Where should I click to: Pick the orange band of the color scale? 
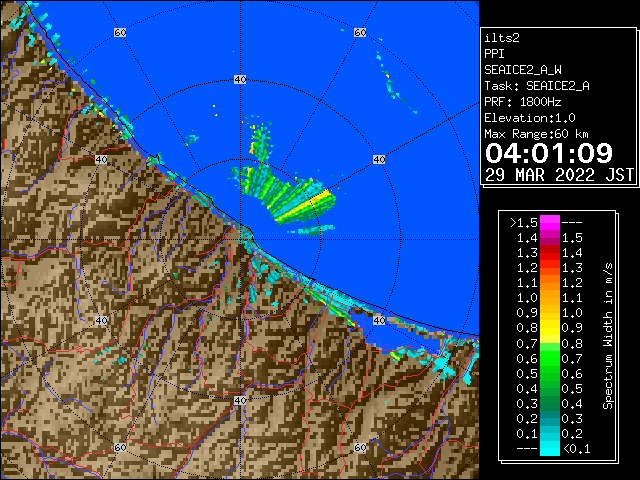tap(550, 290)
